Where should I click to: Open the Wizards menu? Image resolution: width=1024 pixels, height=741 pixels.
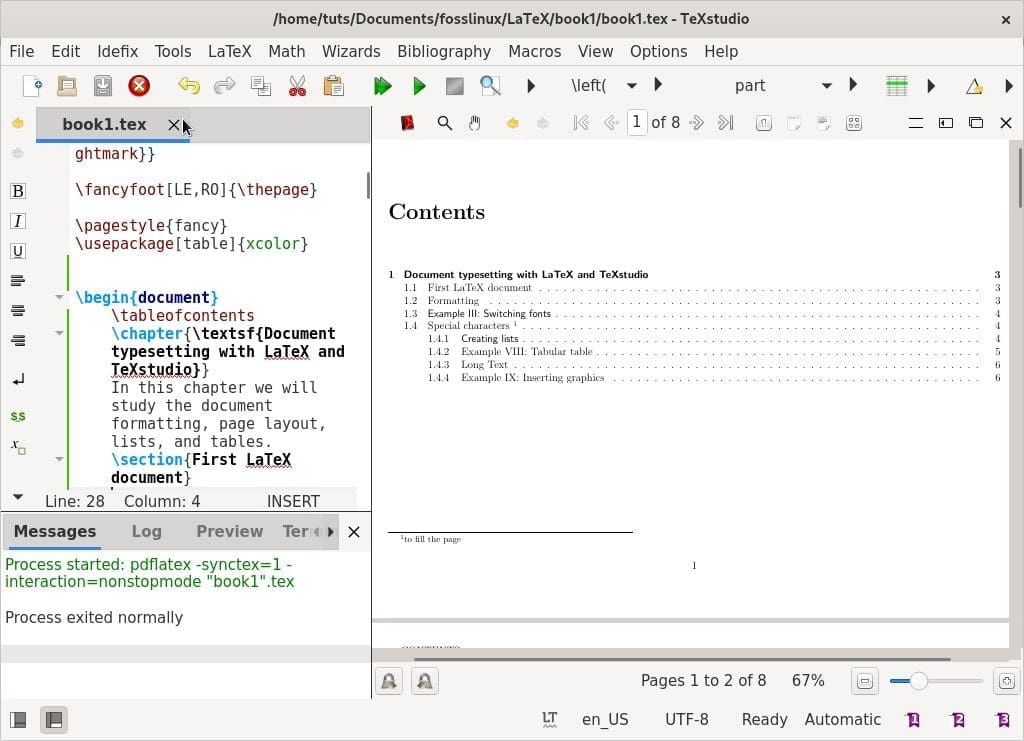[351, 52]
